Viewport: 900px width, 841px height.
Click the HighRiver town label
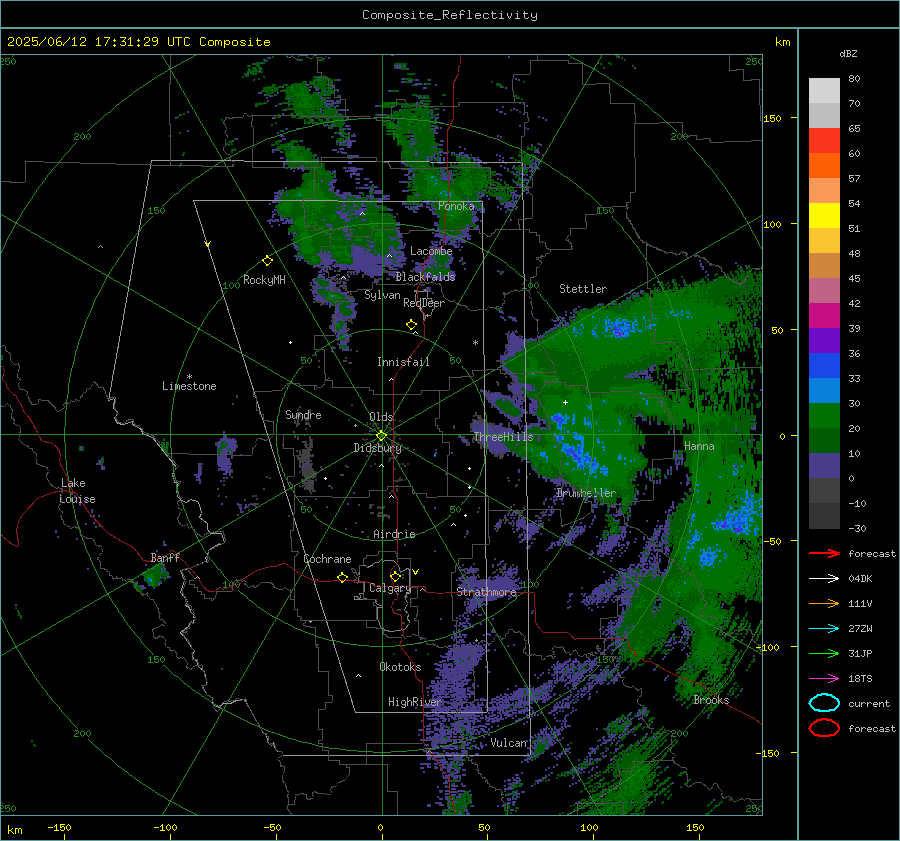(414, 702)
